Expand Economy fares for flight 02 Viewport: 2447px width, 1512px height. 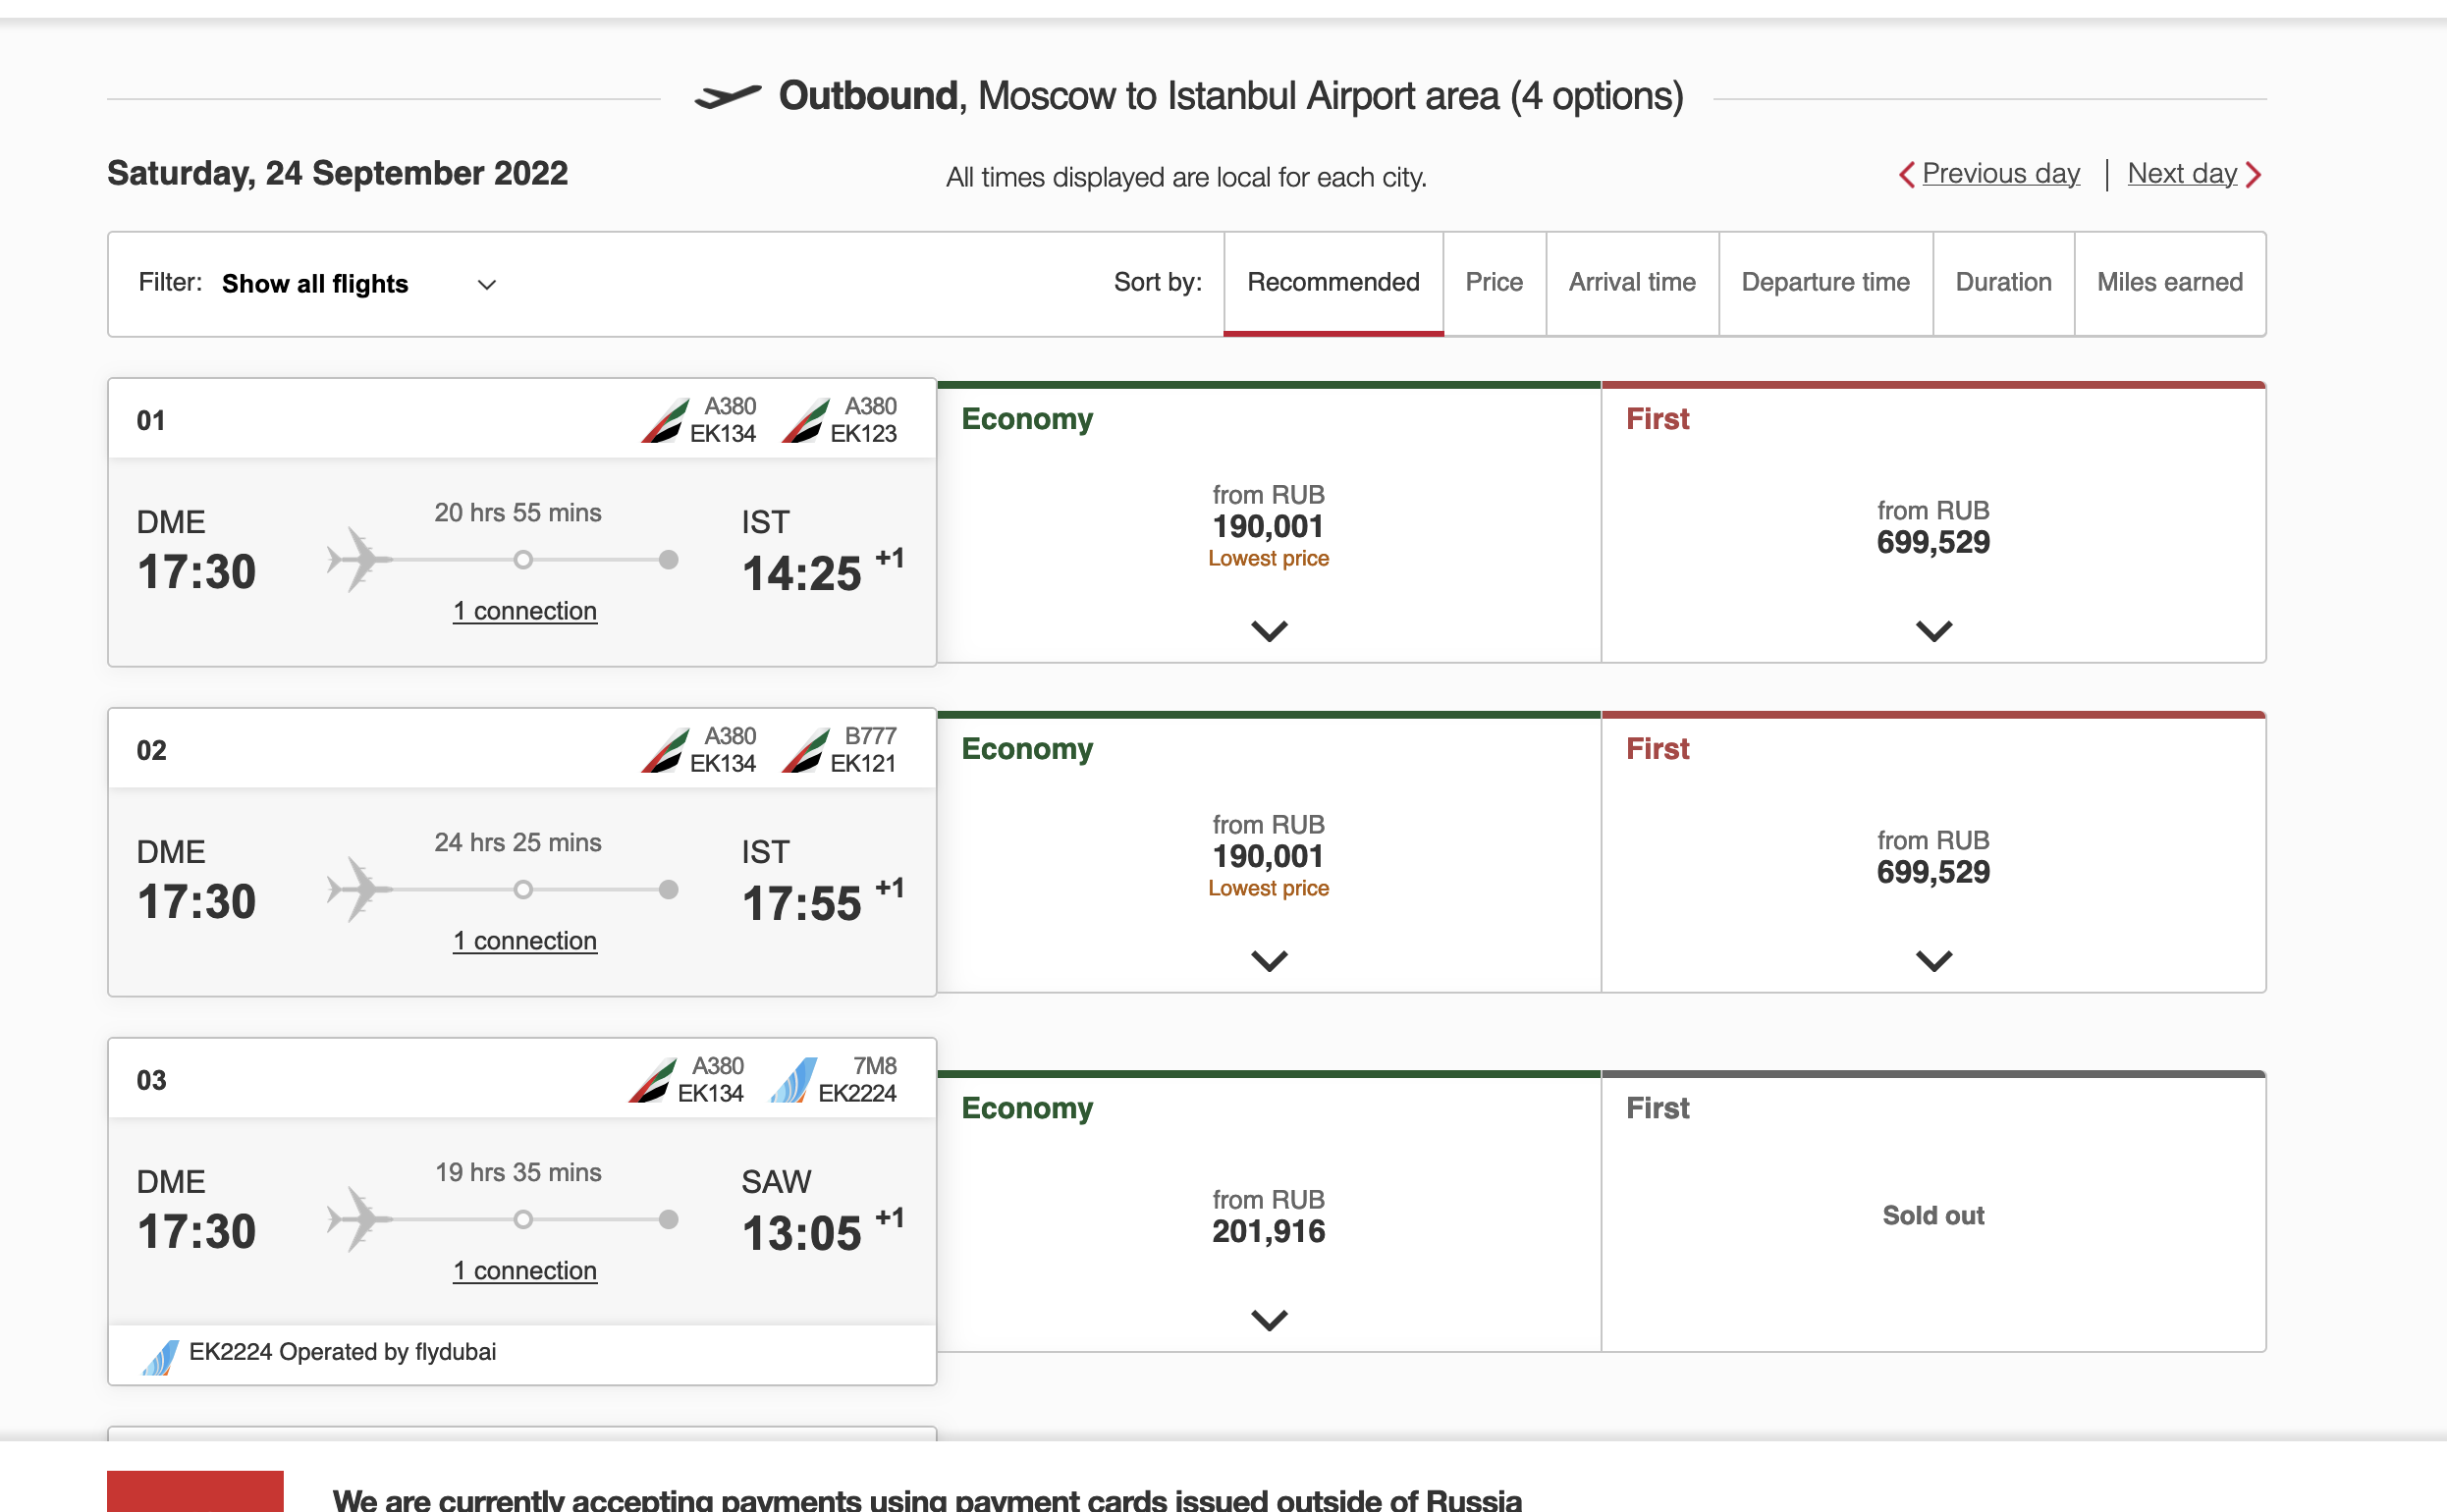1269,961
